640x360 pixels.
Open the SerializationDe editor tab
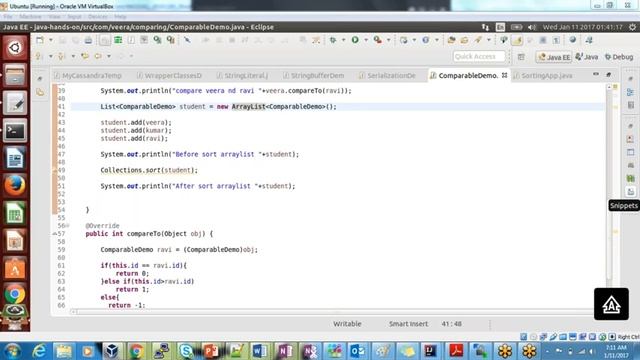tap(387, 76)
